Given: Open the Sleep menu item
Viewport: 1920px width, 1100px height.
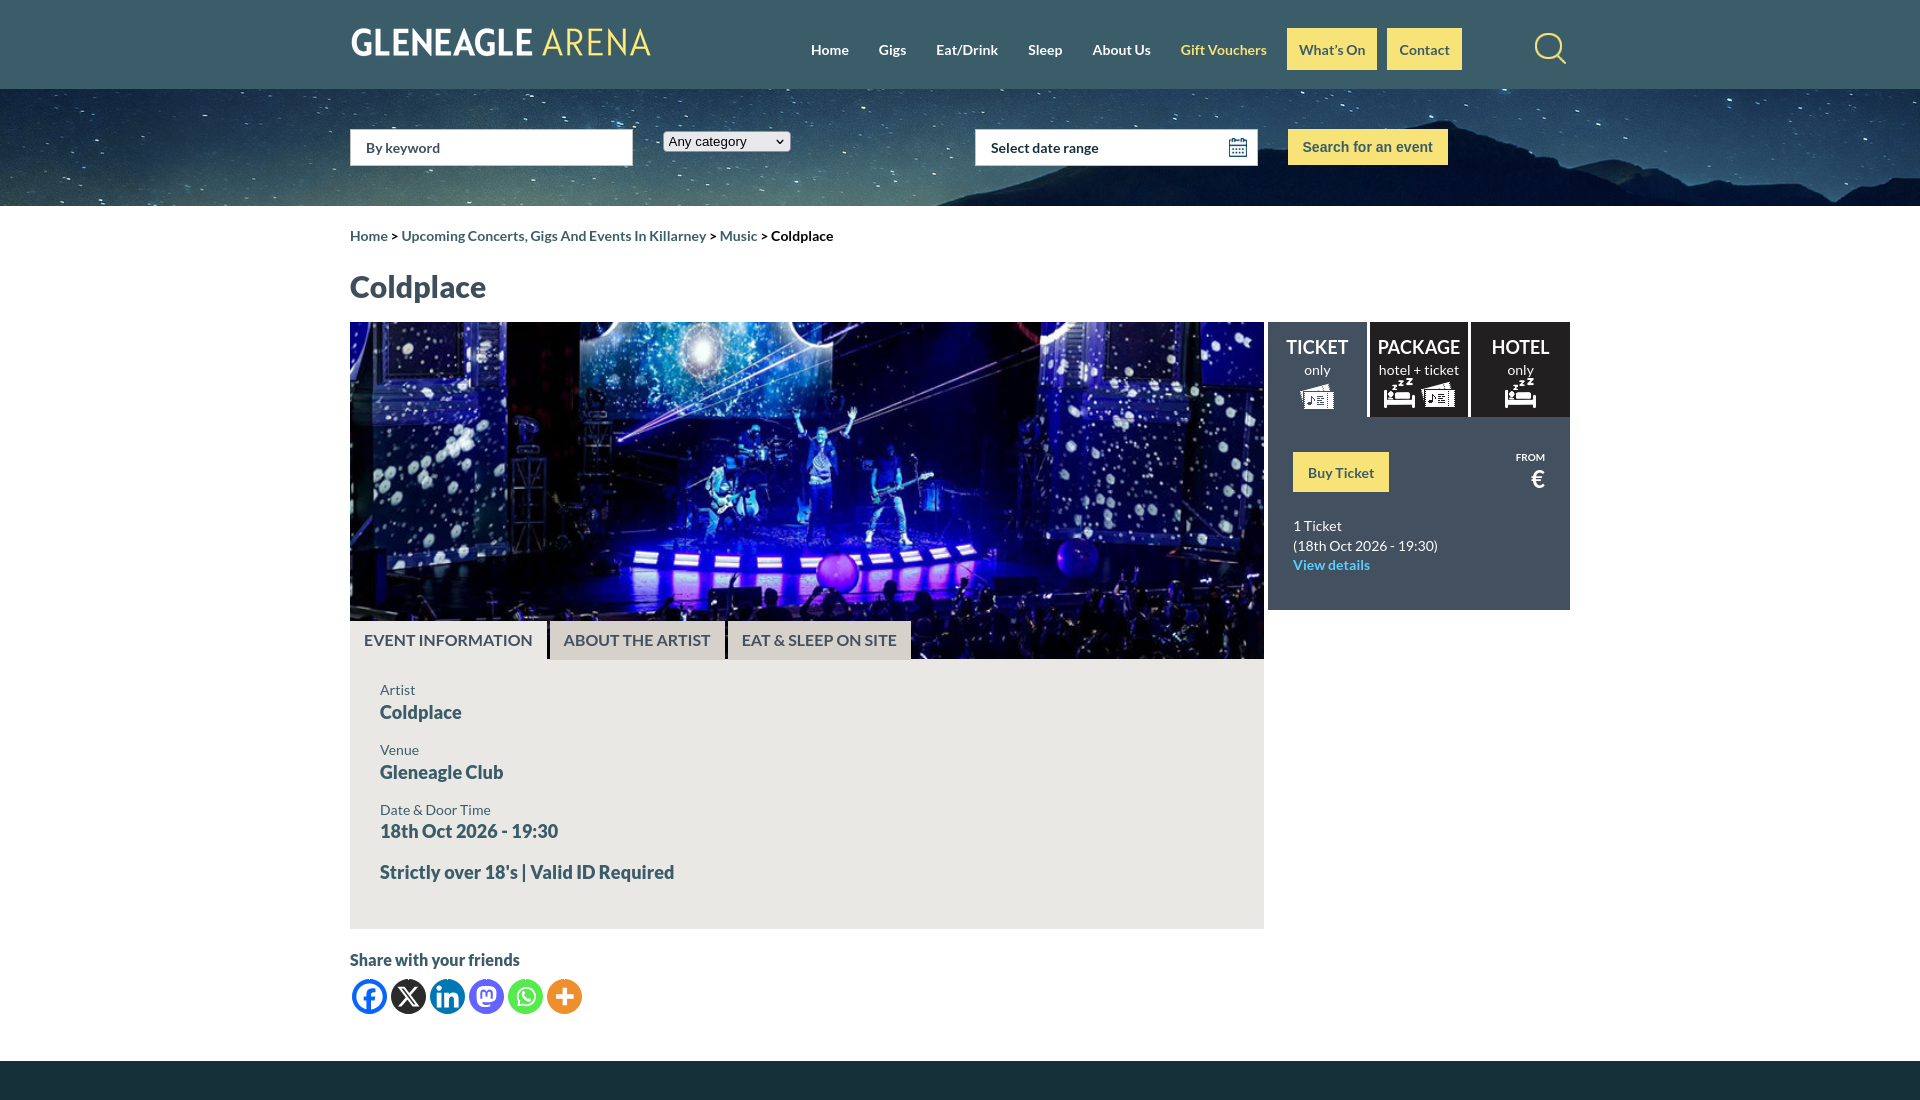Looking at the screenshot, I should point(1045,50).
